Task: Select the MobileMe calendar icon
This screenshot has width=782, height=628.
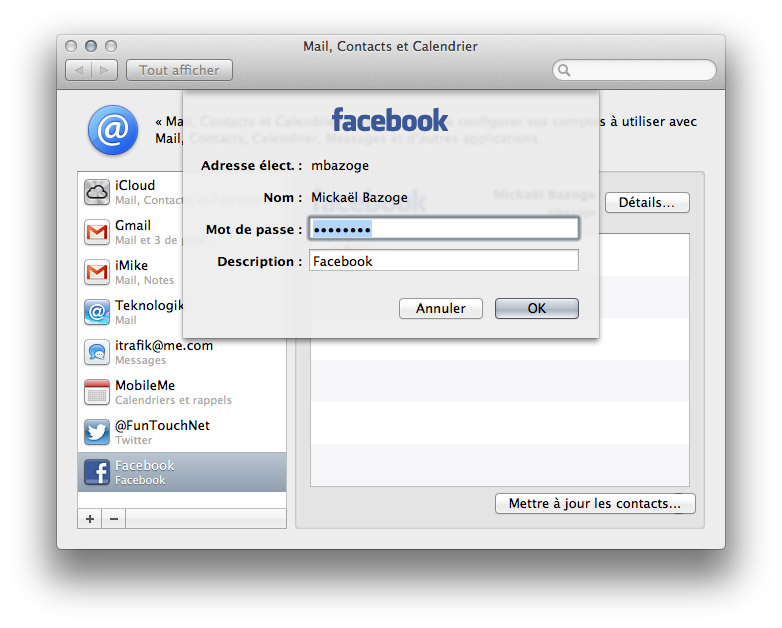Action: point(97,392)
